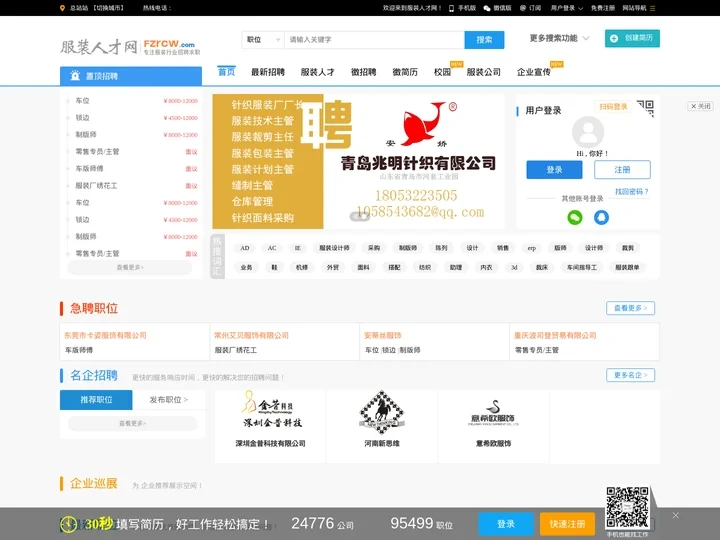The height and width of the screenshot is (540, 720).
Task: Switch to QR code scan login
Action: coord(613,107)
